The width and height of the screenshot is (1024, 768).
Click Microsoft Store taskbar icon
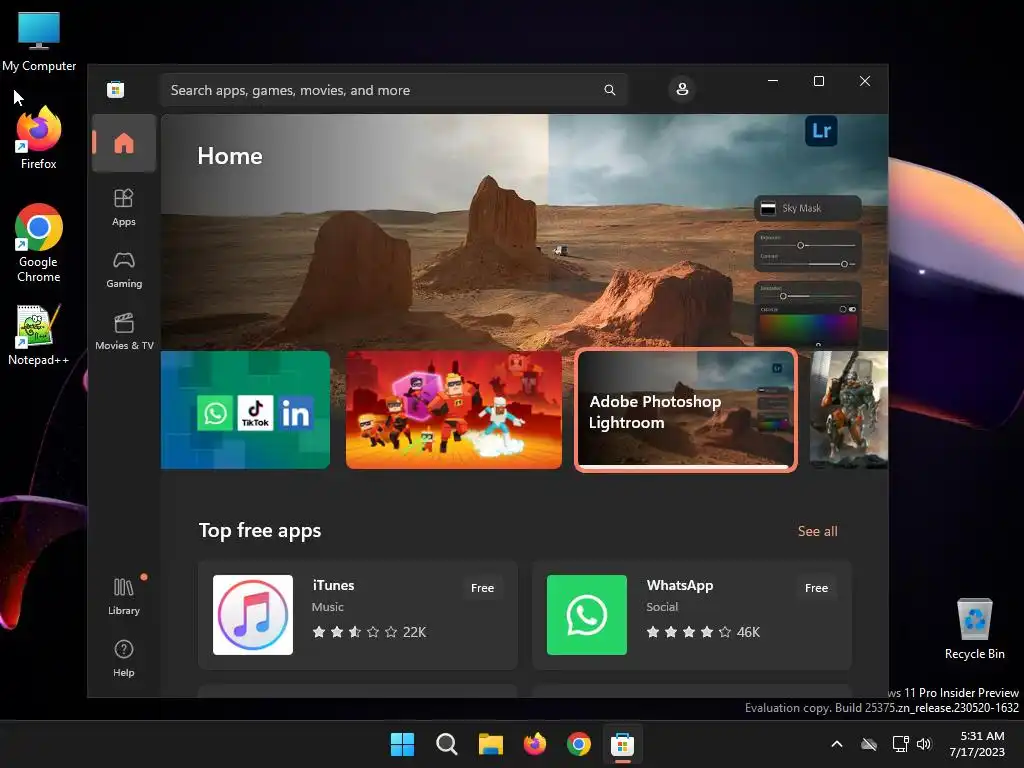[x=622, y=744]
